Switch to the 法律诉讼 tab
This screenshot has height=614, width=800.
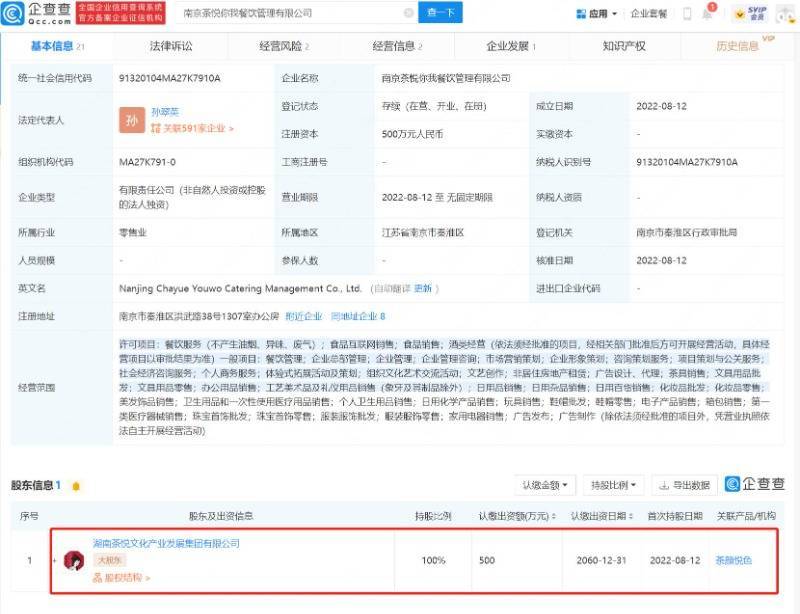(171, 46)
